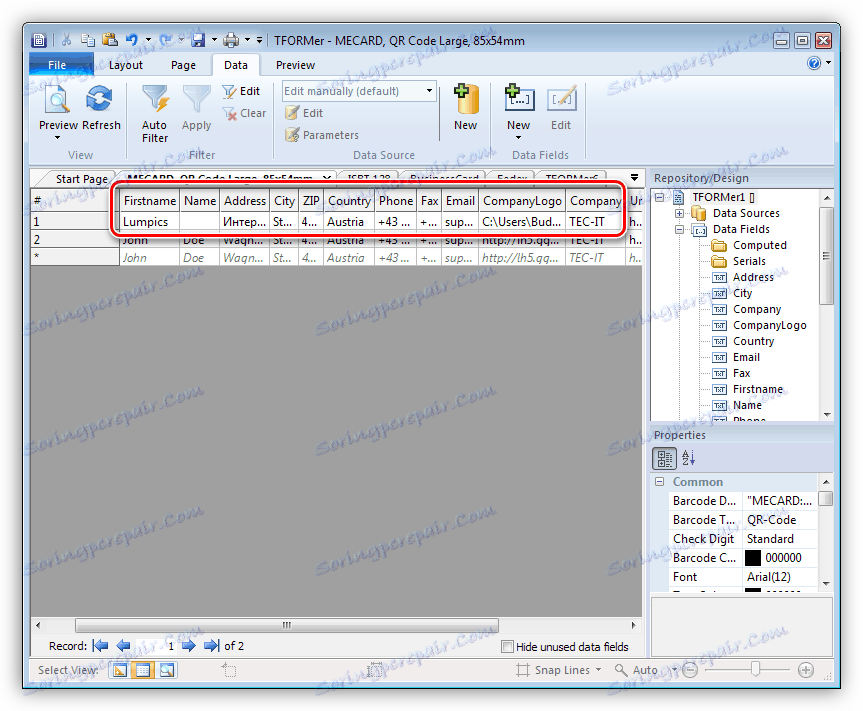Switch to the Page ribbon tab
This screenshot has height=711, width=863.
183,65
